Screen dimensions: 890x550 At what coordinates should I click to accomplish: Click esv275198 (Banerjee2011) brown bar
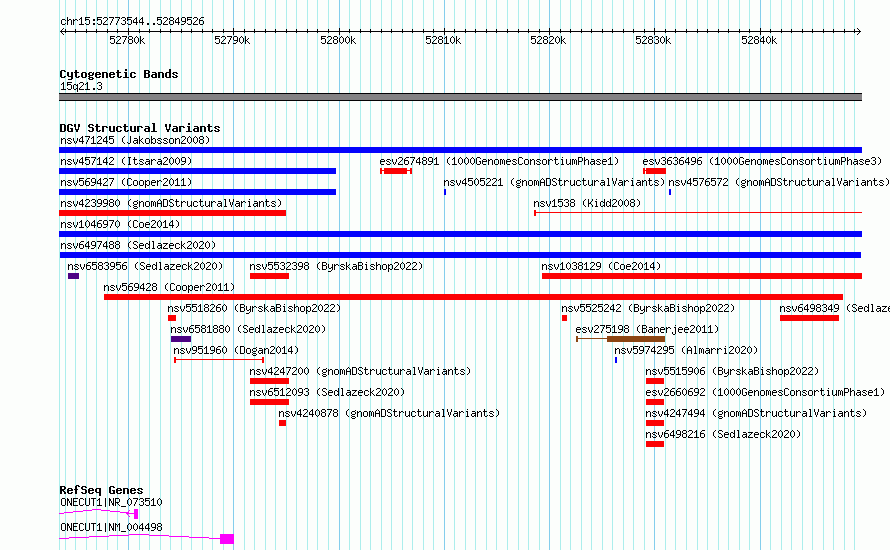636,339
